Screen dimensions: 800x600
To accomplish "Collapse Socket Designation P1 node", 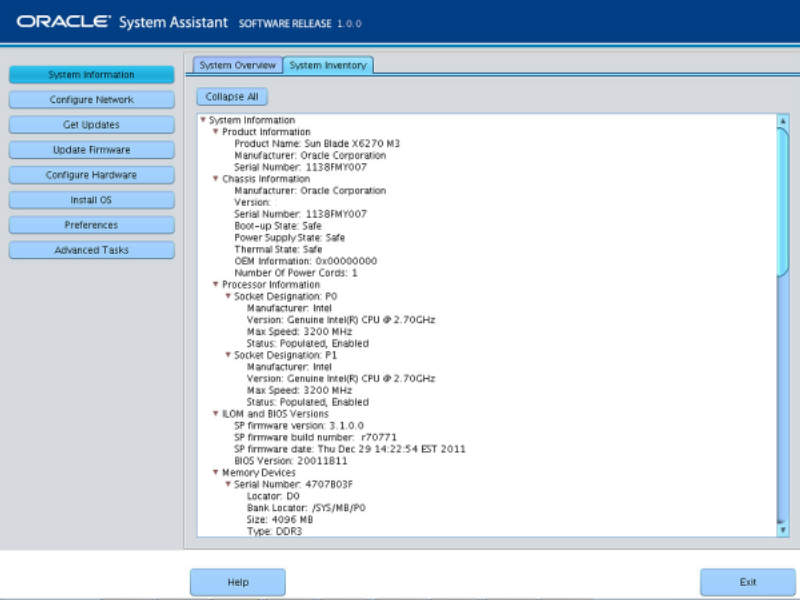I will tap(228, 355).
